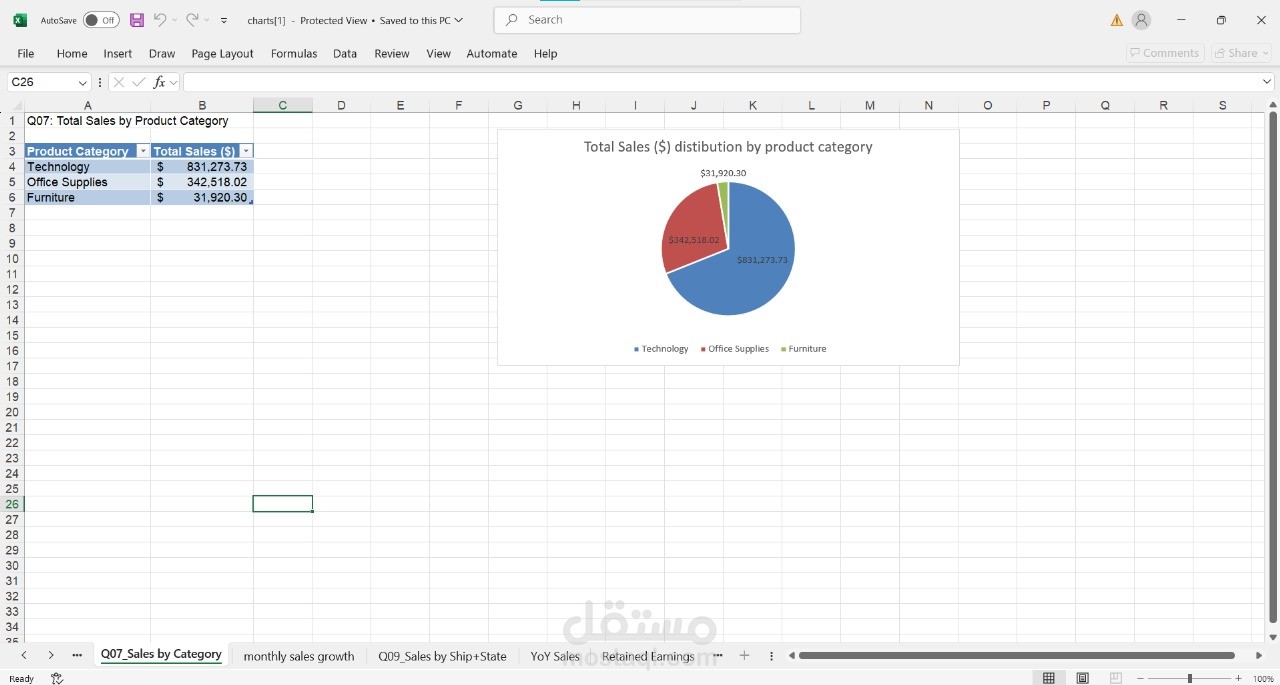Open the Formulas ribbon tab
This screenshot has height=685, width=1280.
[x=294, y=54]
